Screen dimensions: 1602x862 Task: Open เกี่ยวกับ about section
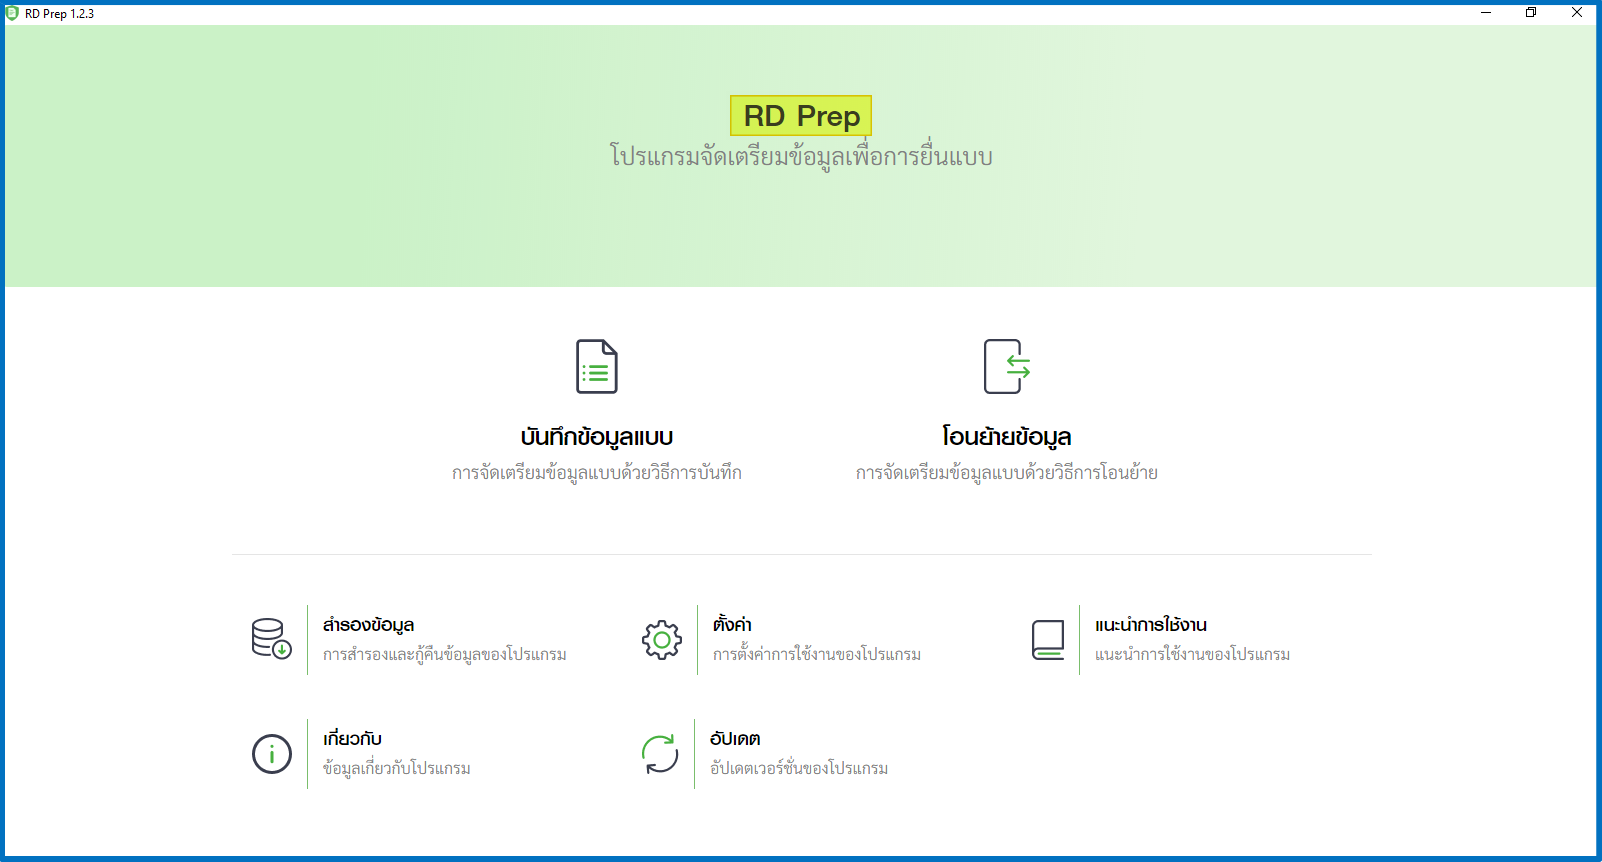coord(352,739)
